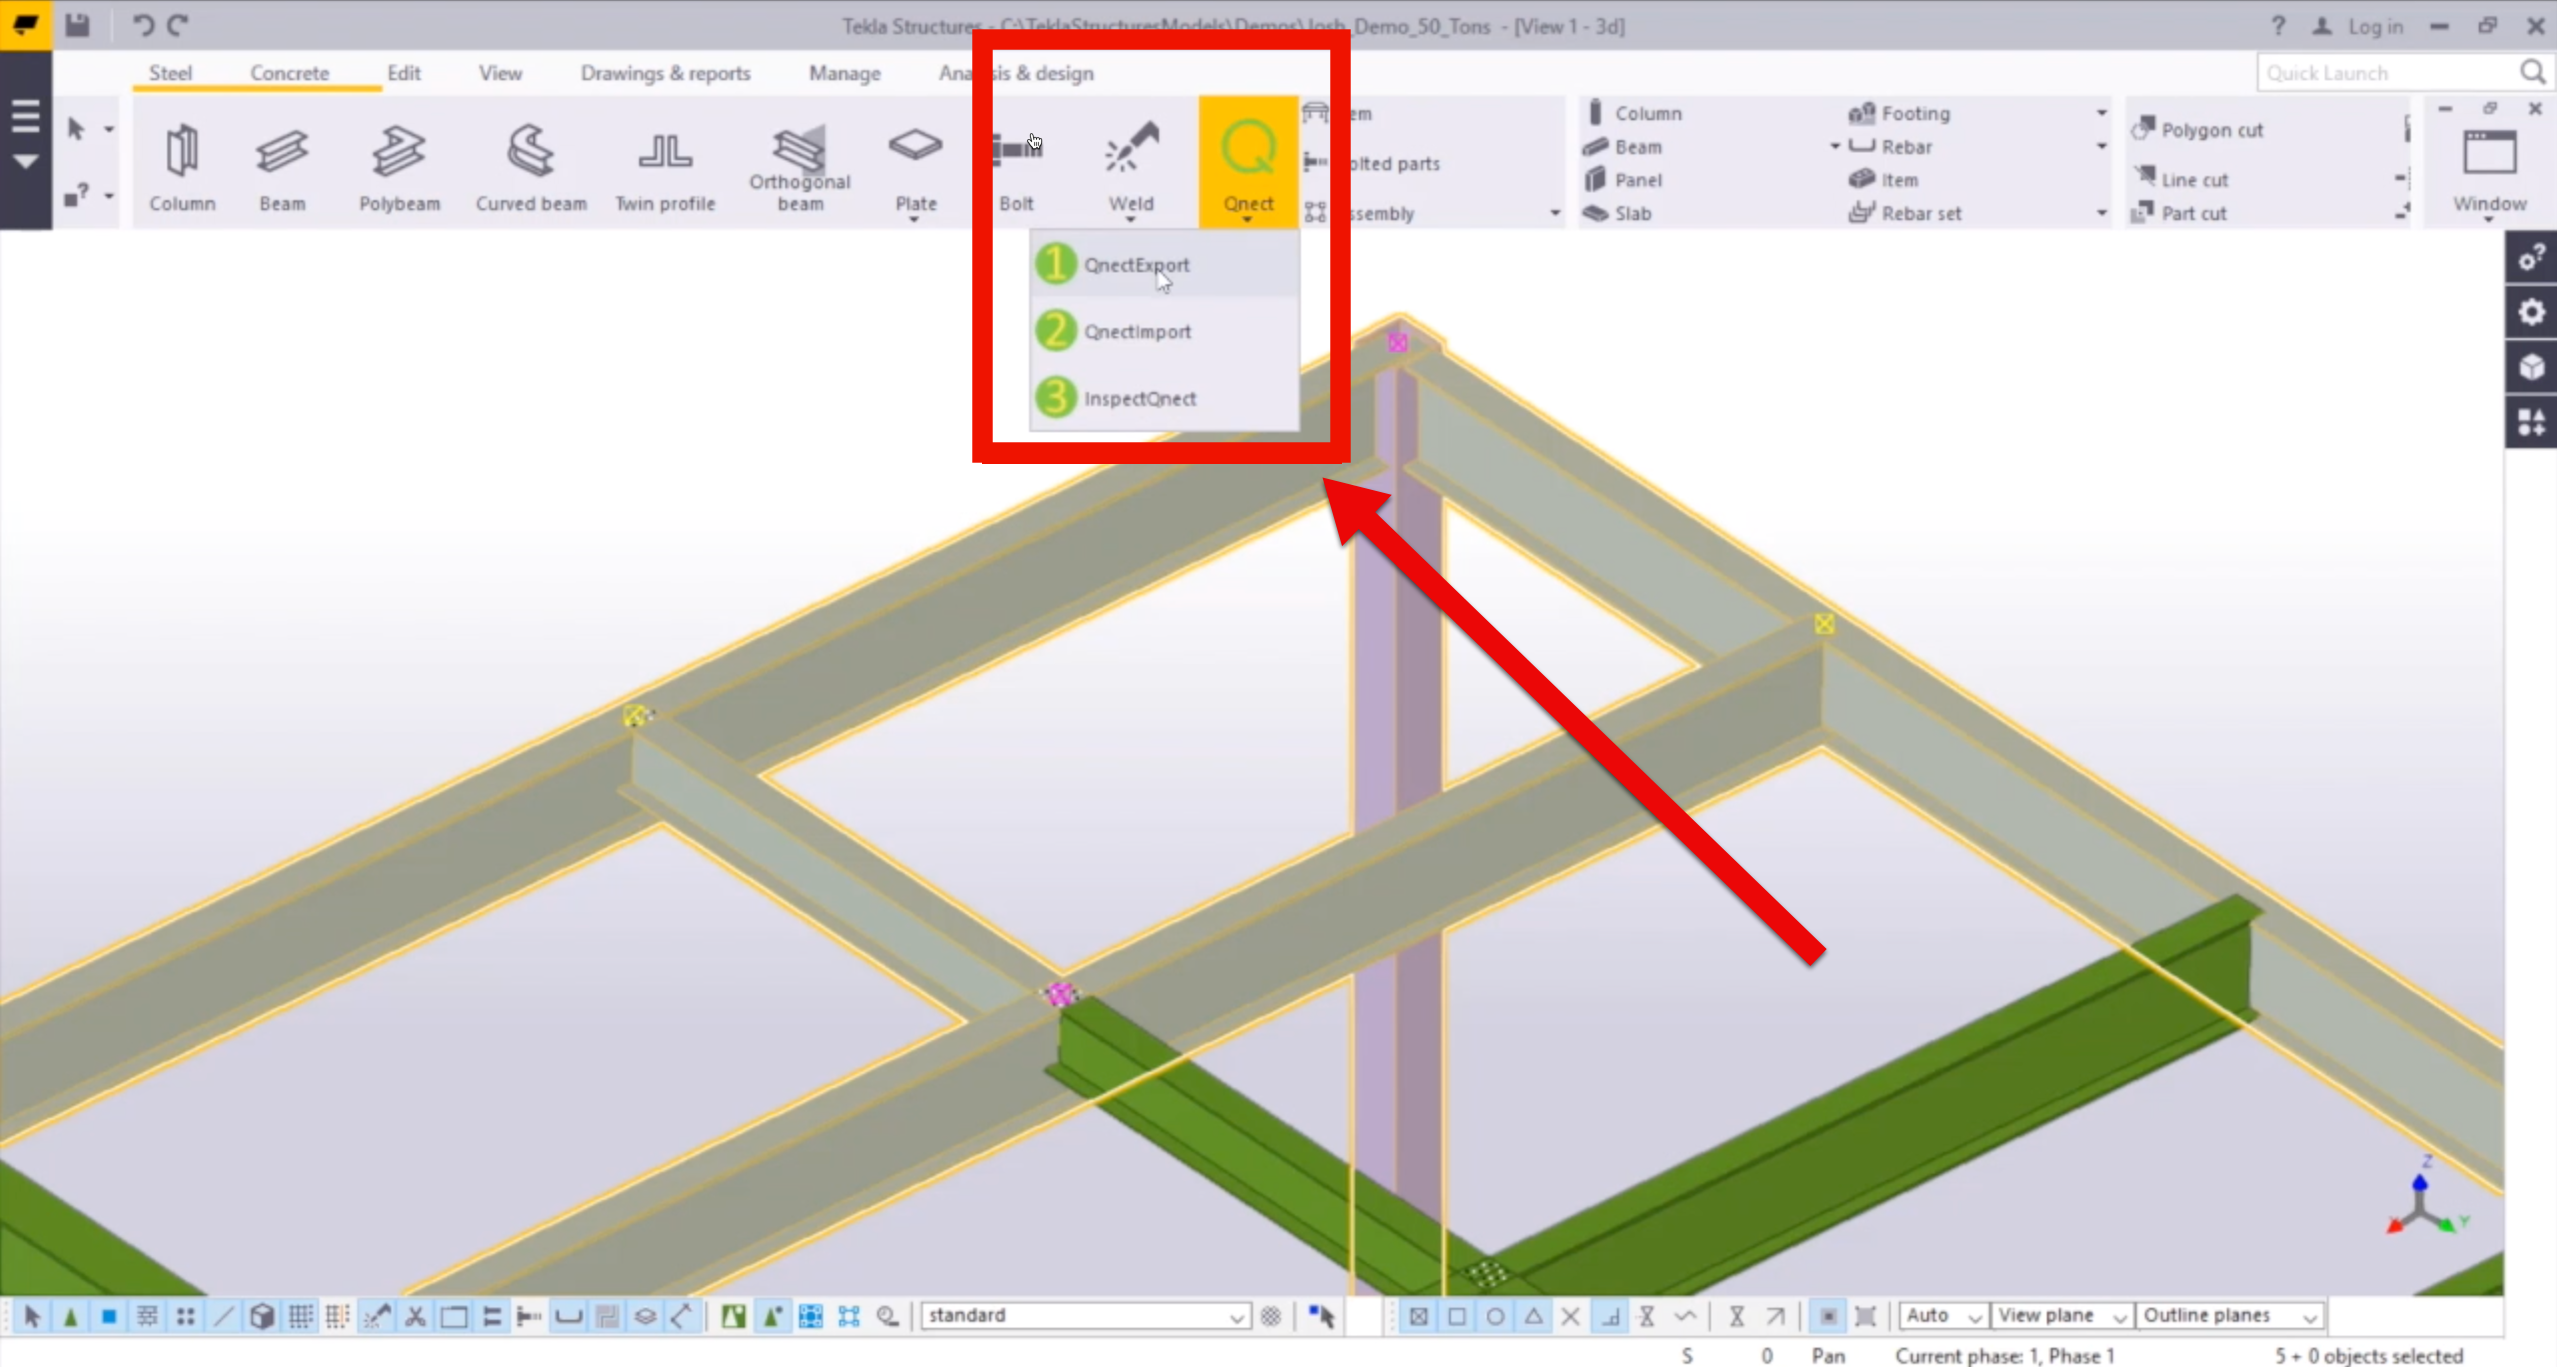Save the model with the disk icon
2557x1367 pixels.
[x=77, y=25]
